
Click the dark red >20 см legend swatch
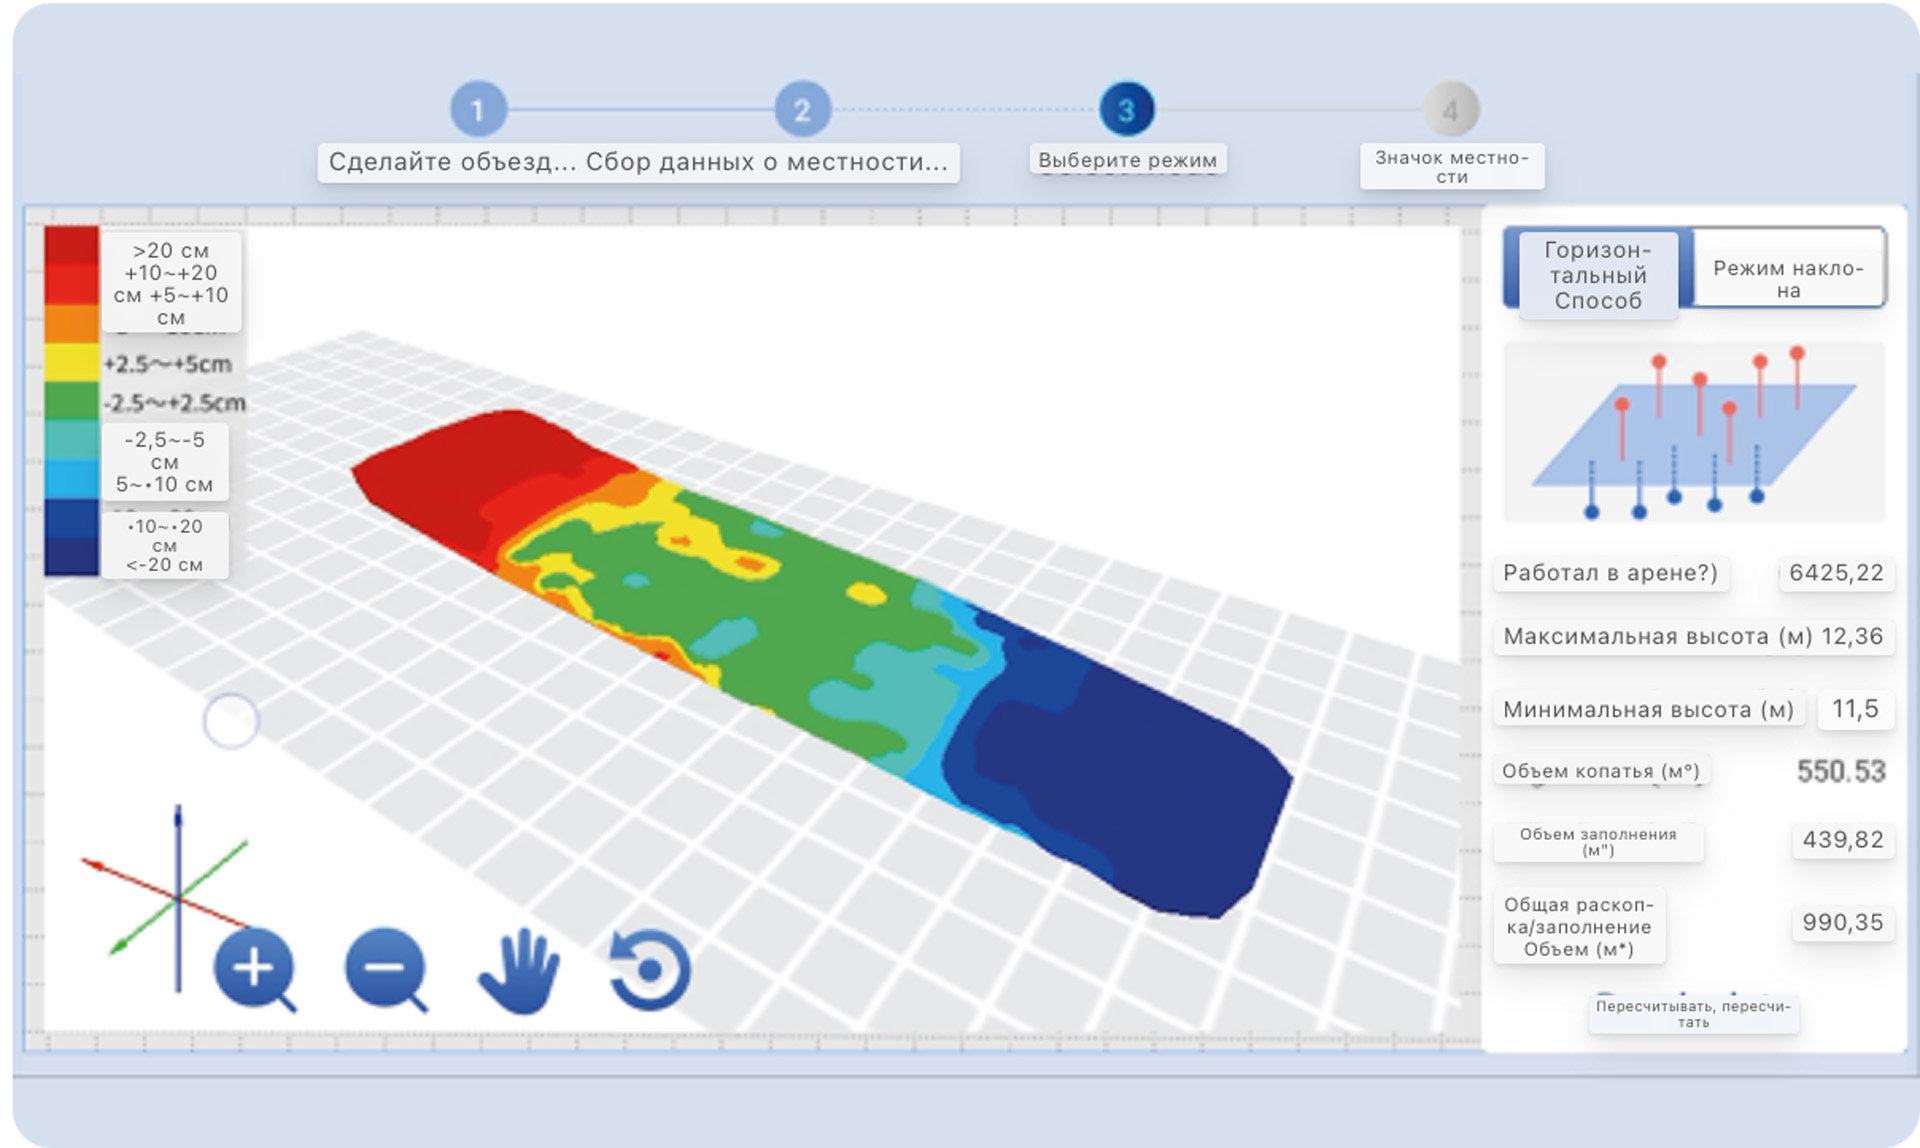pos(72,245)
